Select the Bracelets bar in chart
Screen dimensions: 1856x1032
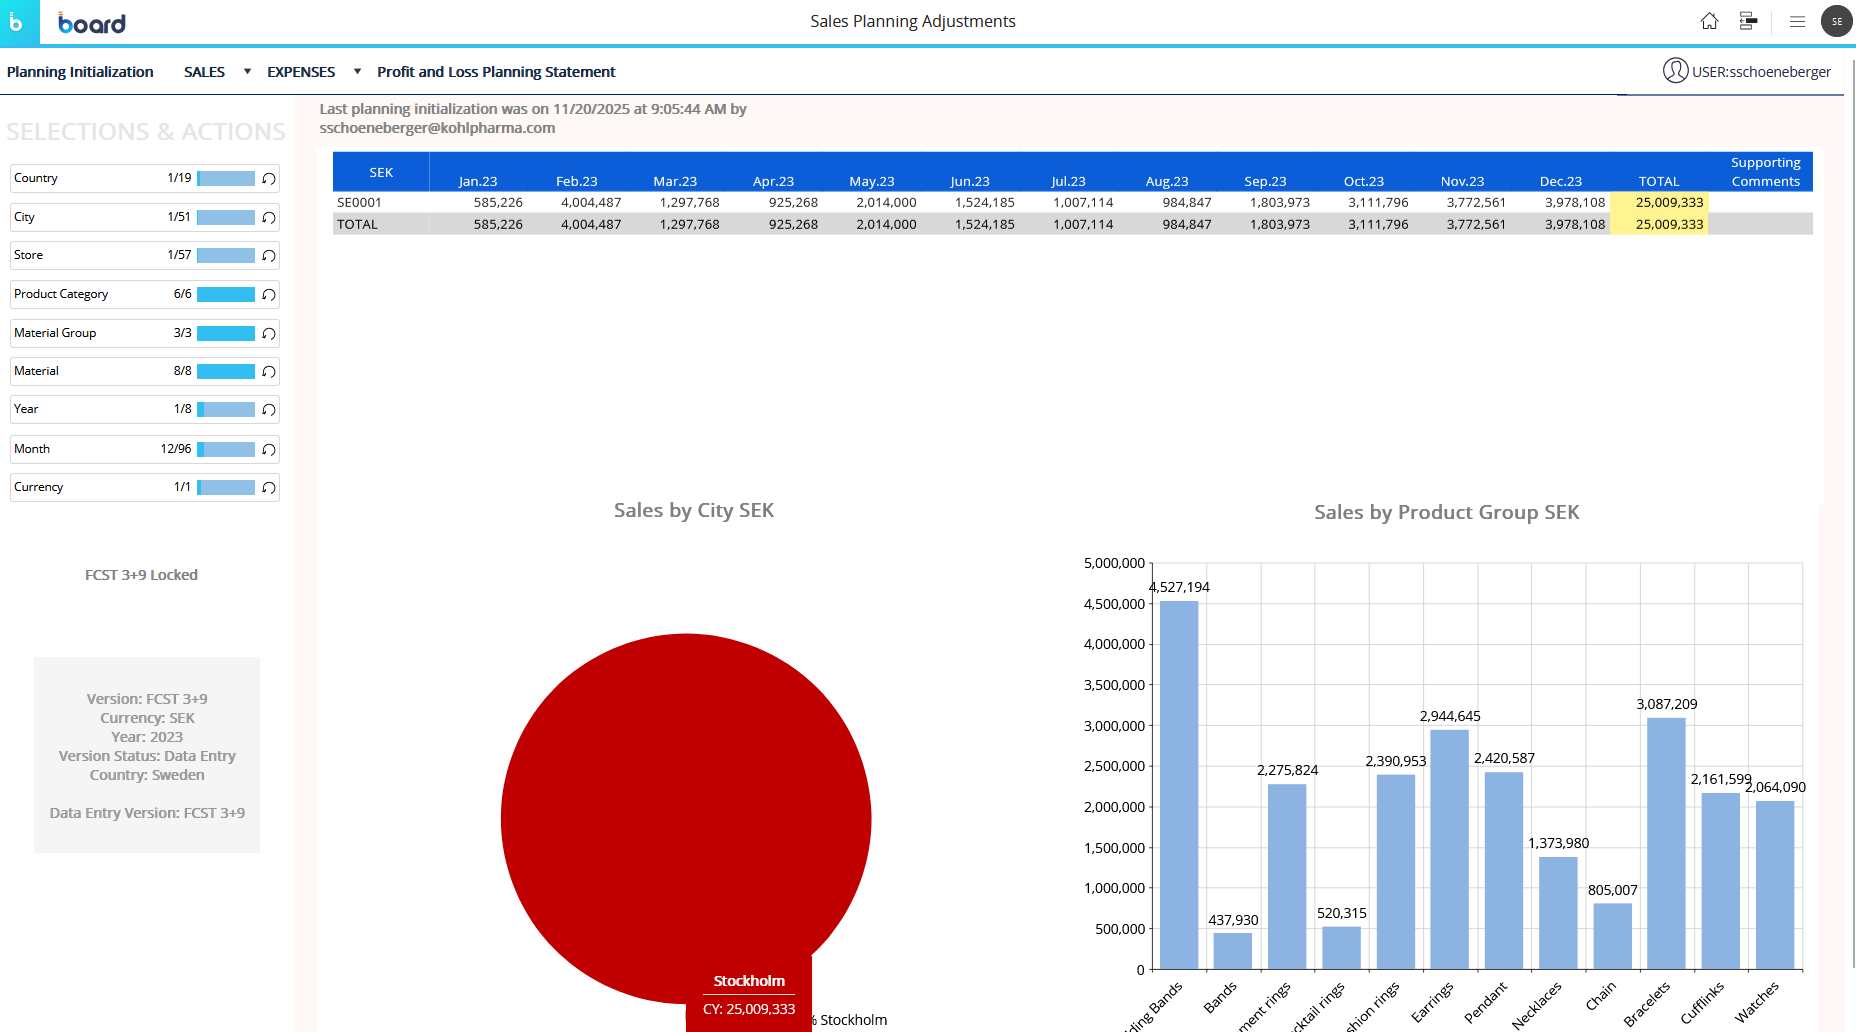[x=1665, y=842]
